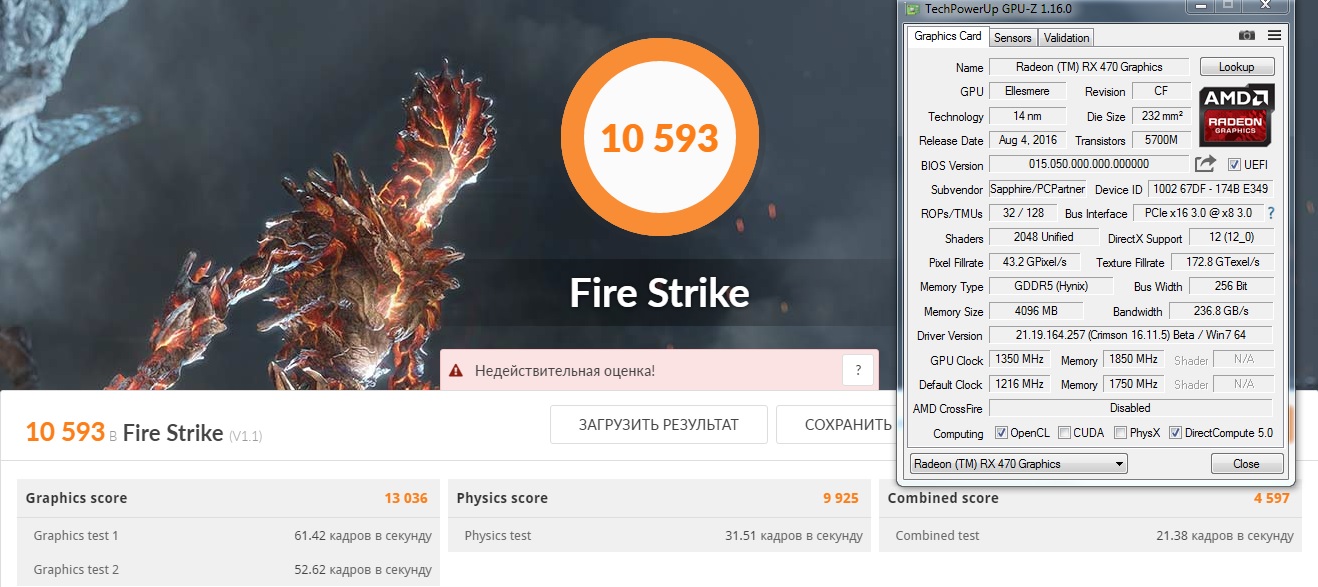Click the Texture Fillrate 172.8 GTexel/s field

(1221, 262)
